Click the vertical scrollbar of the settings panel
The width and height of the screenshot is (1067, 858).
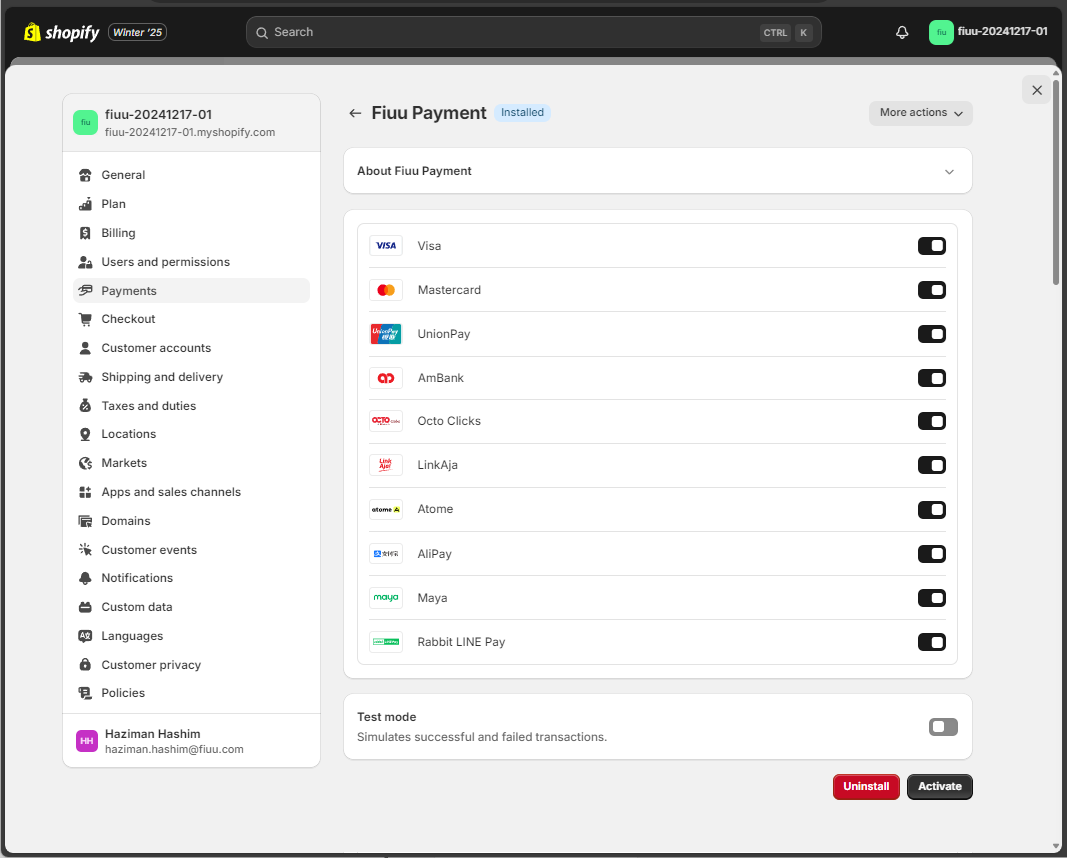coord(1056,182)
